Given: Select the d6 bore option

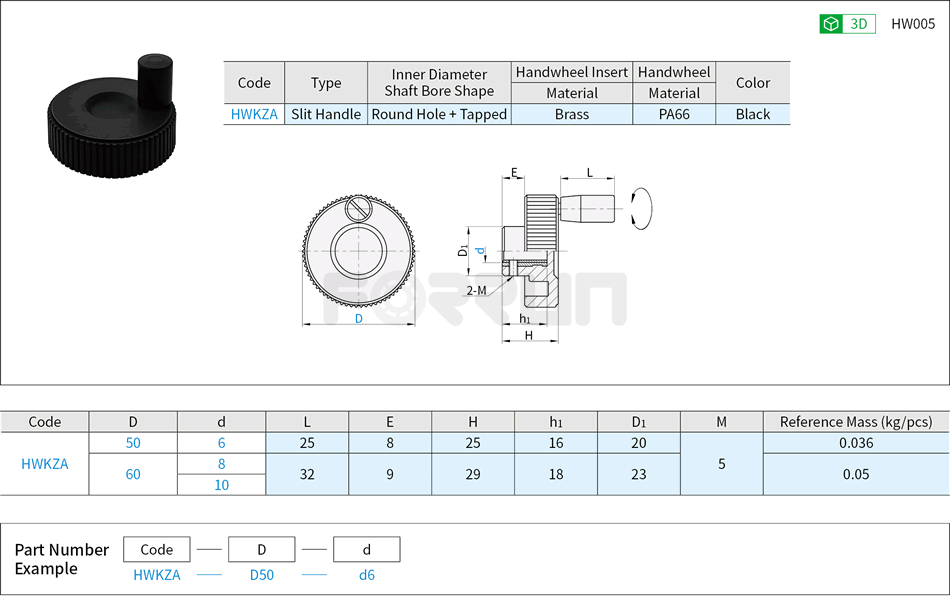Looking at the screenshot, I should point(221,442).
